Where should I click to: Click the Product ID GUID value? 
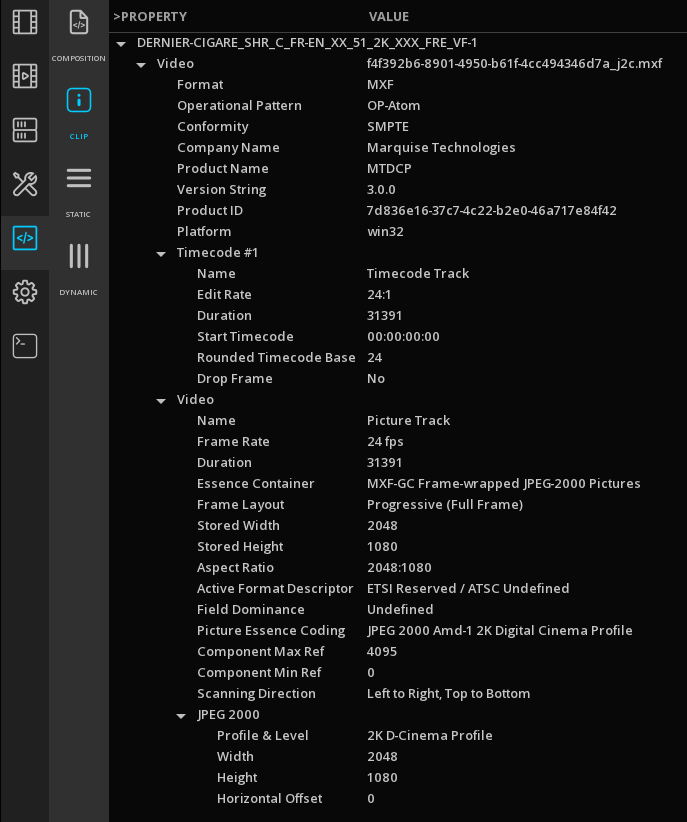[x=492, y=211]
